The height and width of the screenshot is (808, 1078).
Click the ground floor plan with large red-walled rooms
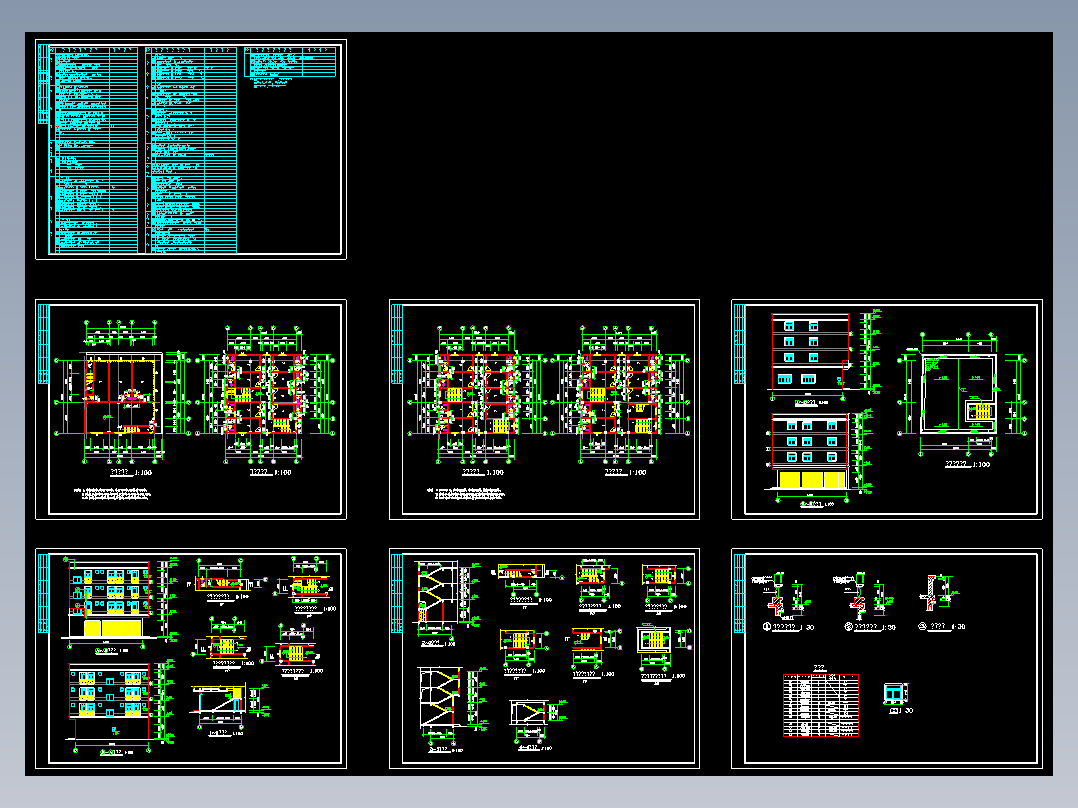[122, 393]
